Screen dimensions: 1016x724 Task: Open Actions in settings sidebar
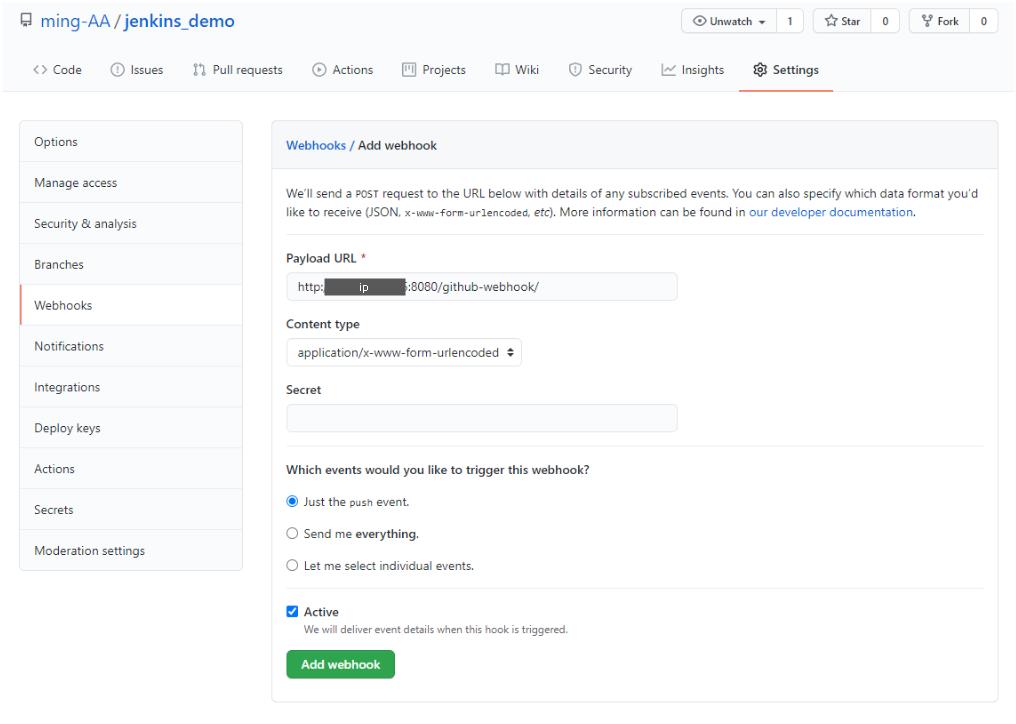(x=131, y=468)
